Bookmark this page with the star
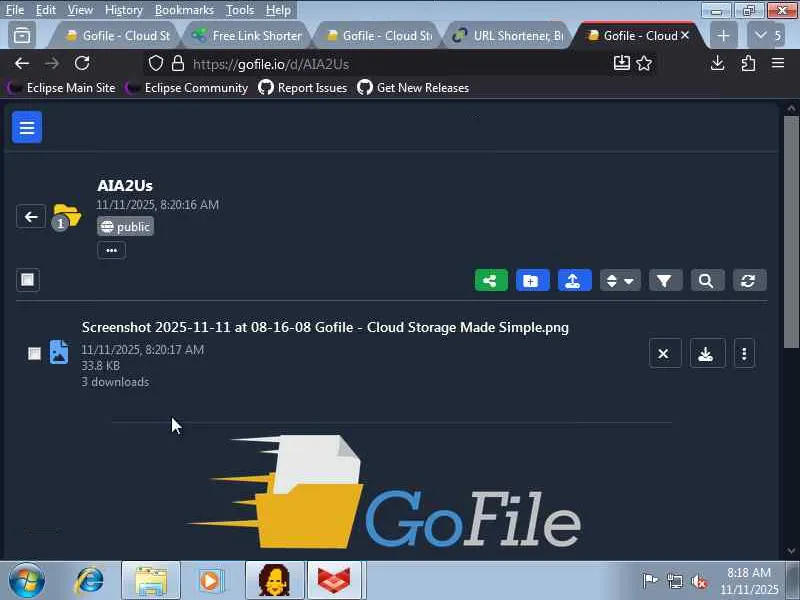 pos(644,63)
